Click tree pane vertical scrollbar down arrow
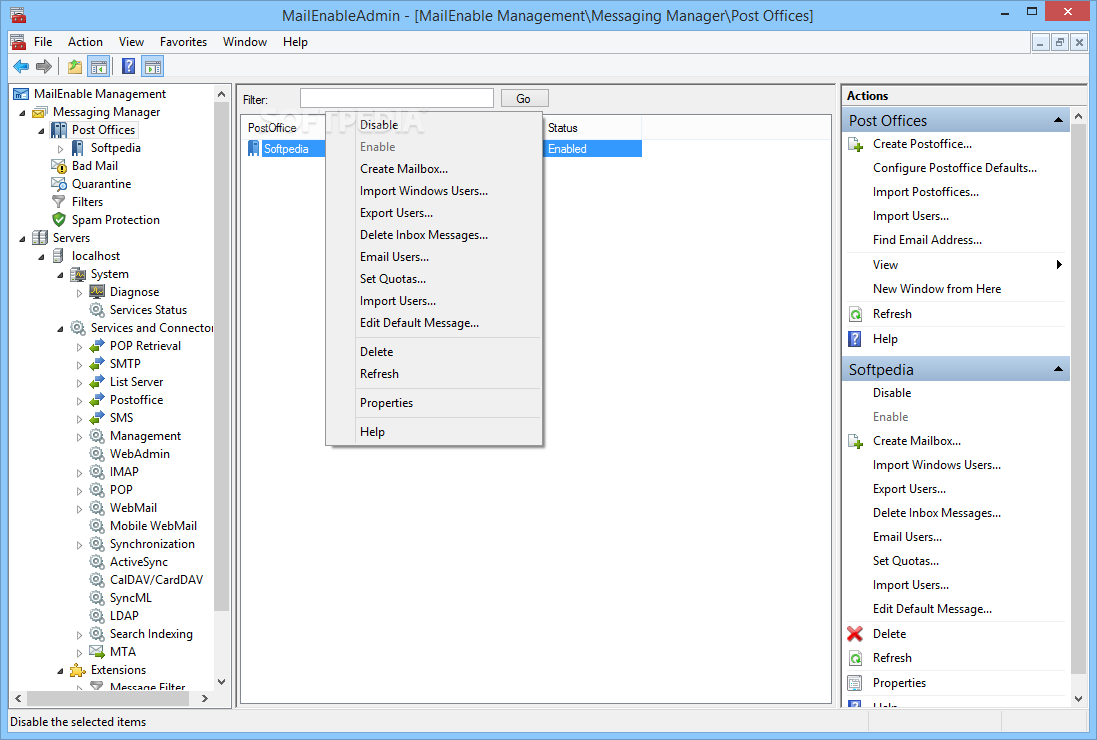The width and height of the screenshot is (1097, 740). tap(222, 682)
